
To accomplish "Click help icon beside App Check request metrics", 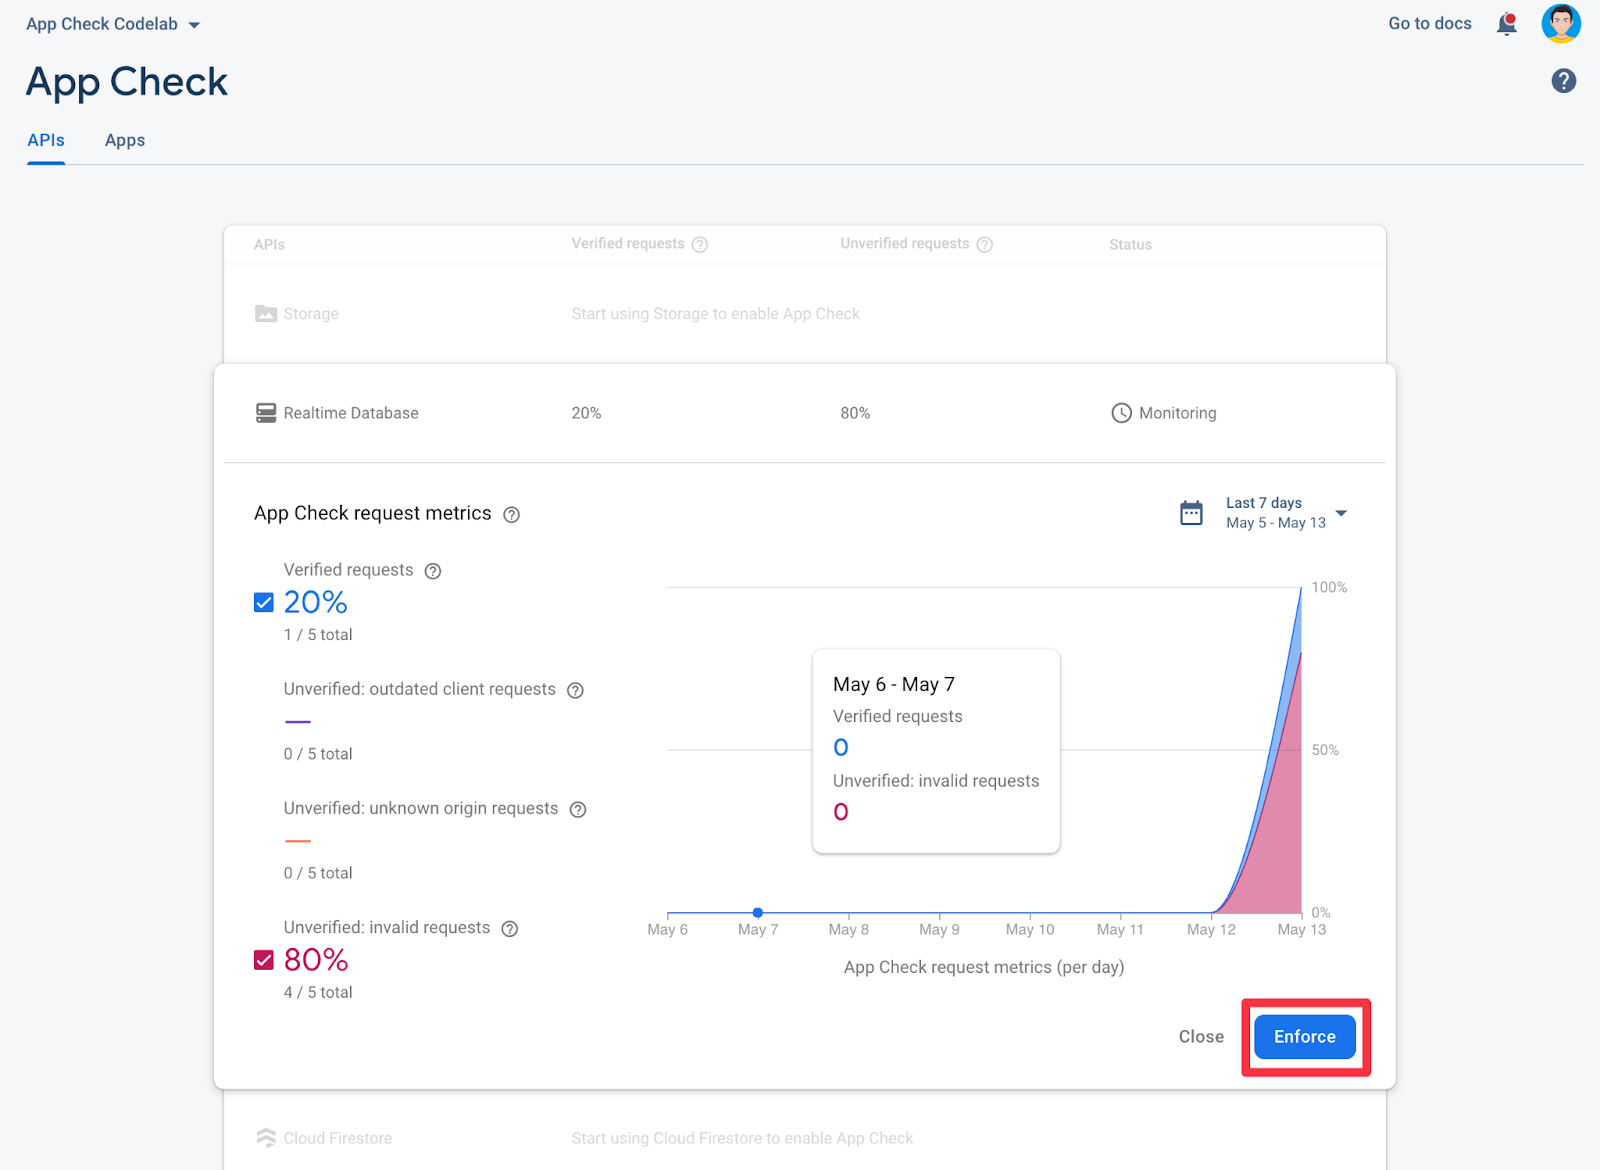I will pyautogui.click(x=511, y=515).
